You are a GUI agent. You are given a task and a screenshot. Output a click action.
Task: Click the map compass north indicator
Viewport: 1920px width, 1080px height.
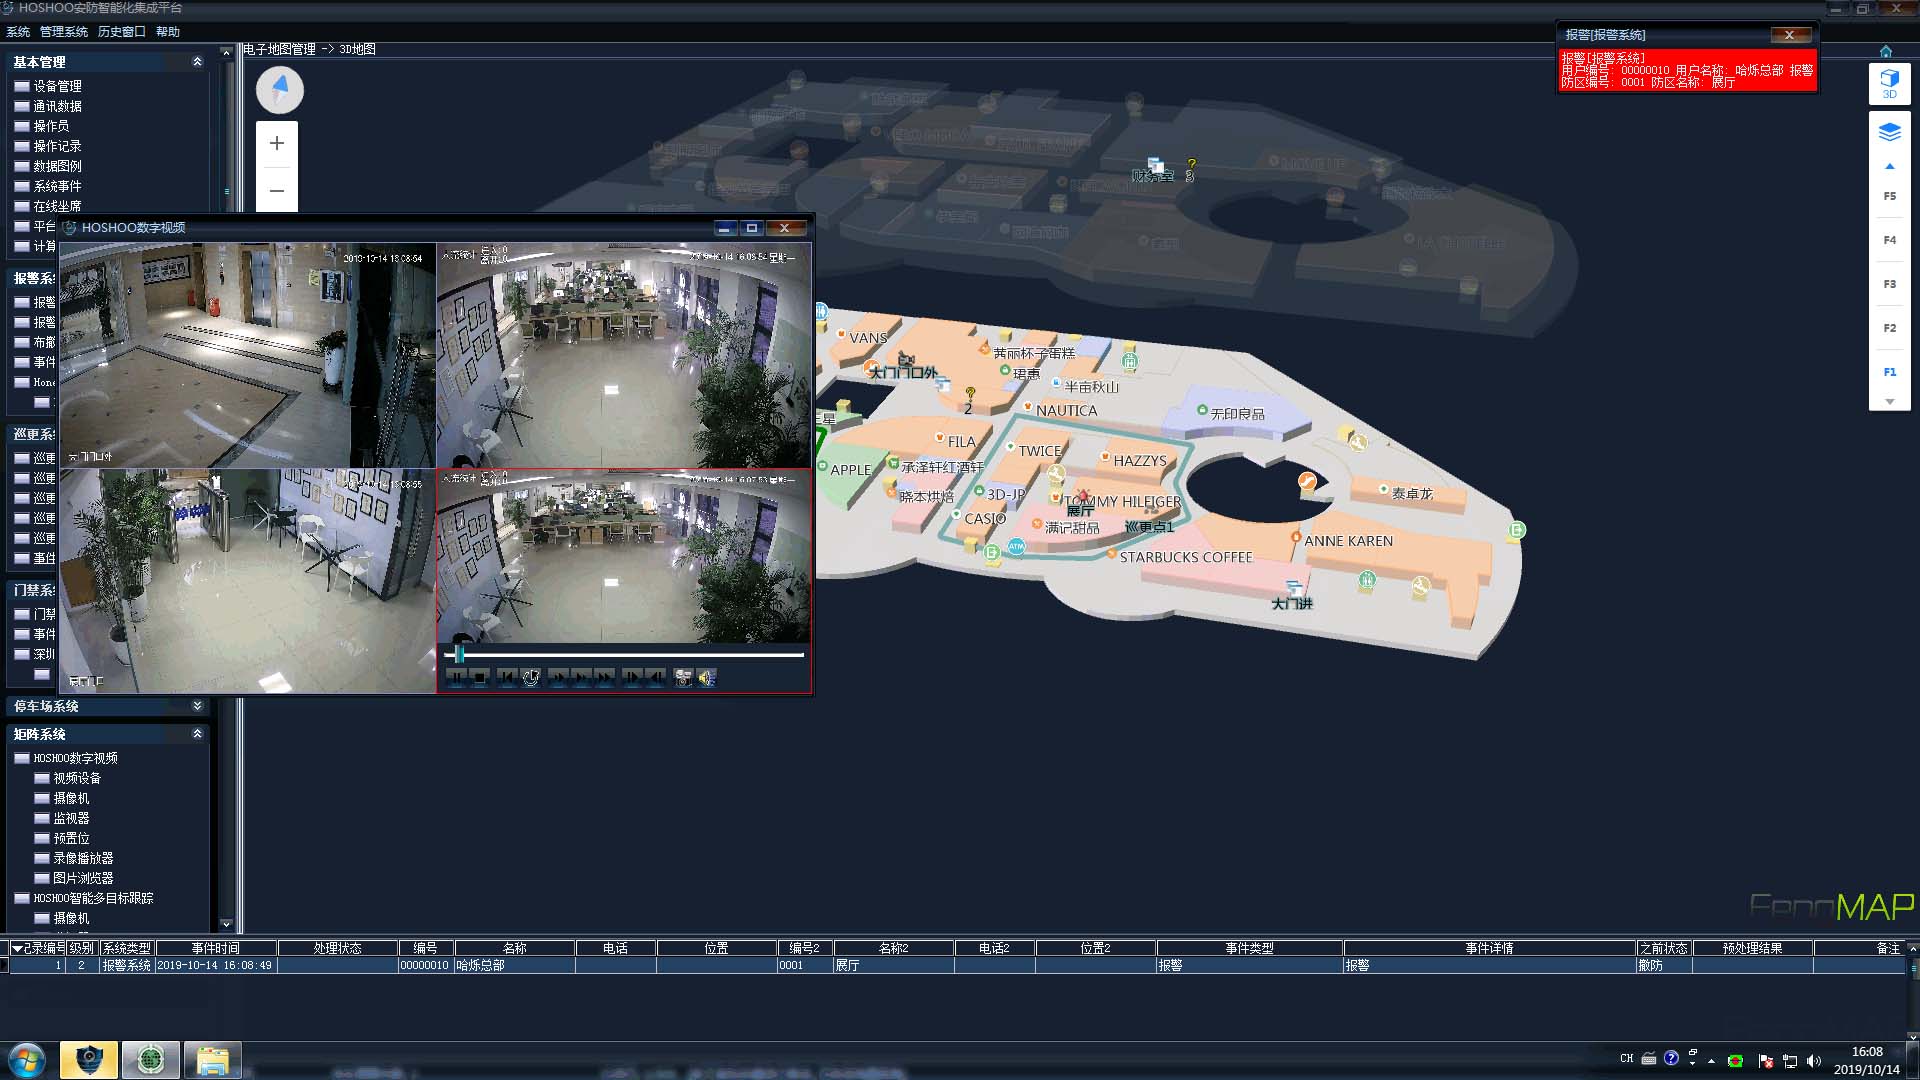pyautogui.click(x=280, y=90)
